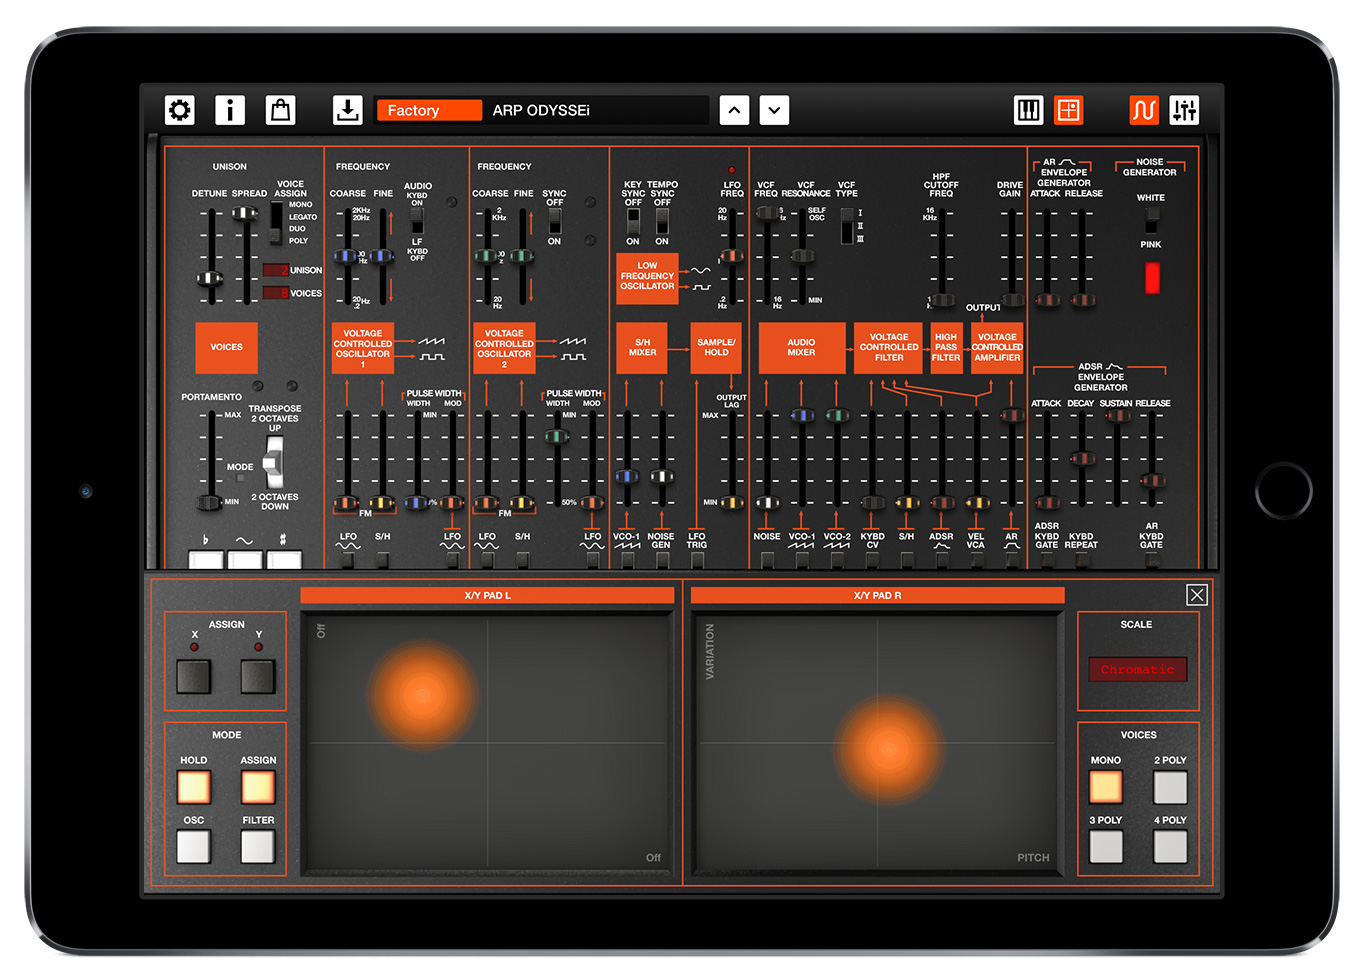Click the ADSR SUSTAIN slider knob
Viewport: 1362px width, 978px height.
tap(1117, 415)
